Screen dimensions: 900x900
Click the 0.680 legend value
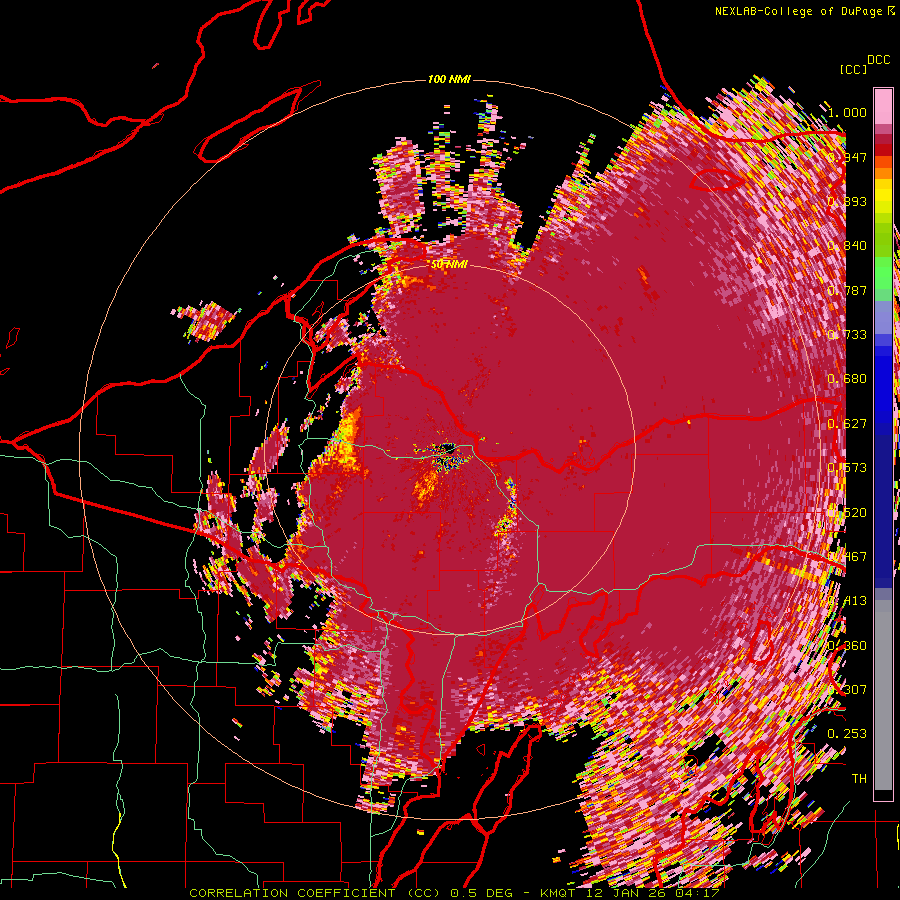coord(847,379)
